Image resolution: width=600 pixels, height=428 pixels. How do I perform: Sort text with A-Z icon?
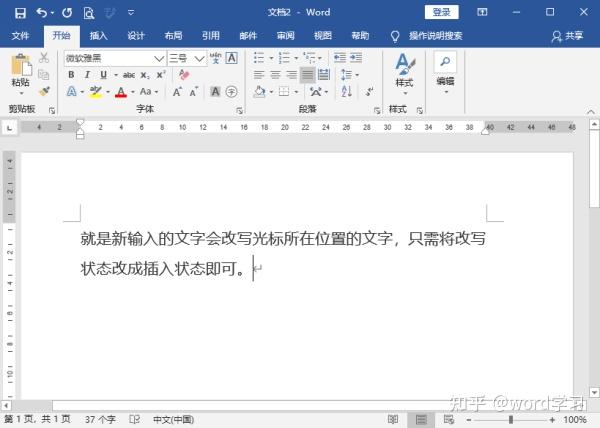(x=346, y=92)
